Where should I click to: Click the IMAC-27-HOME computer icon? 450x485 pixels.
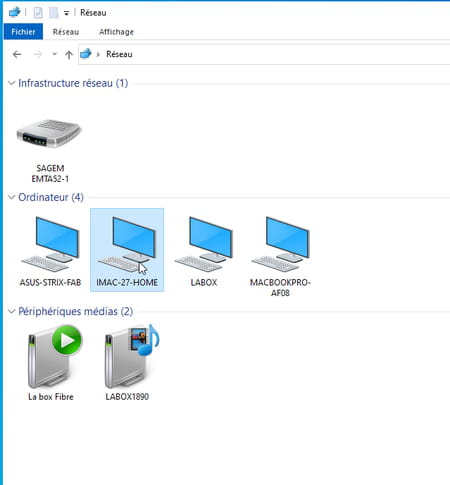127,250
